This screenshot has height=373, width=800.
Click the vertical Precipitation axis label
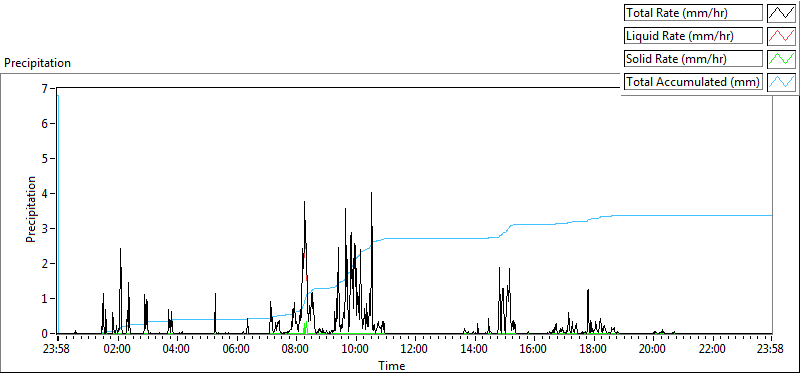click(31, 209)
